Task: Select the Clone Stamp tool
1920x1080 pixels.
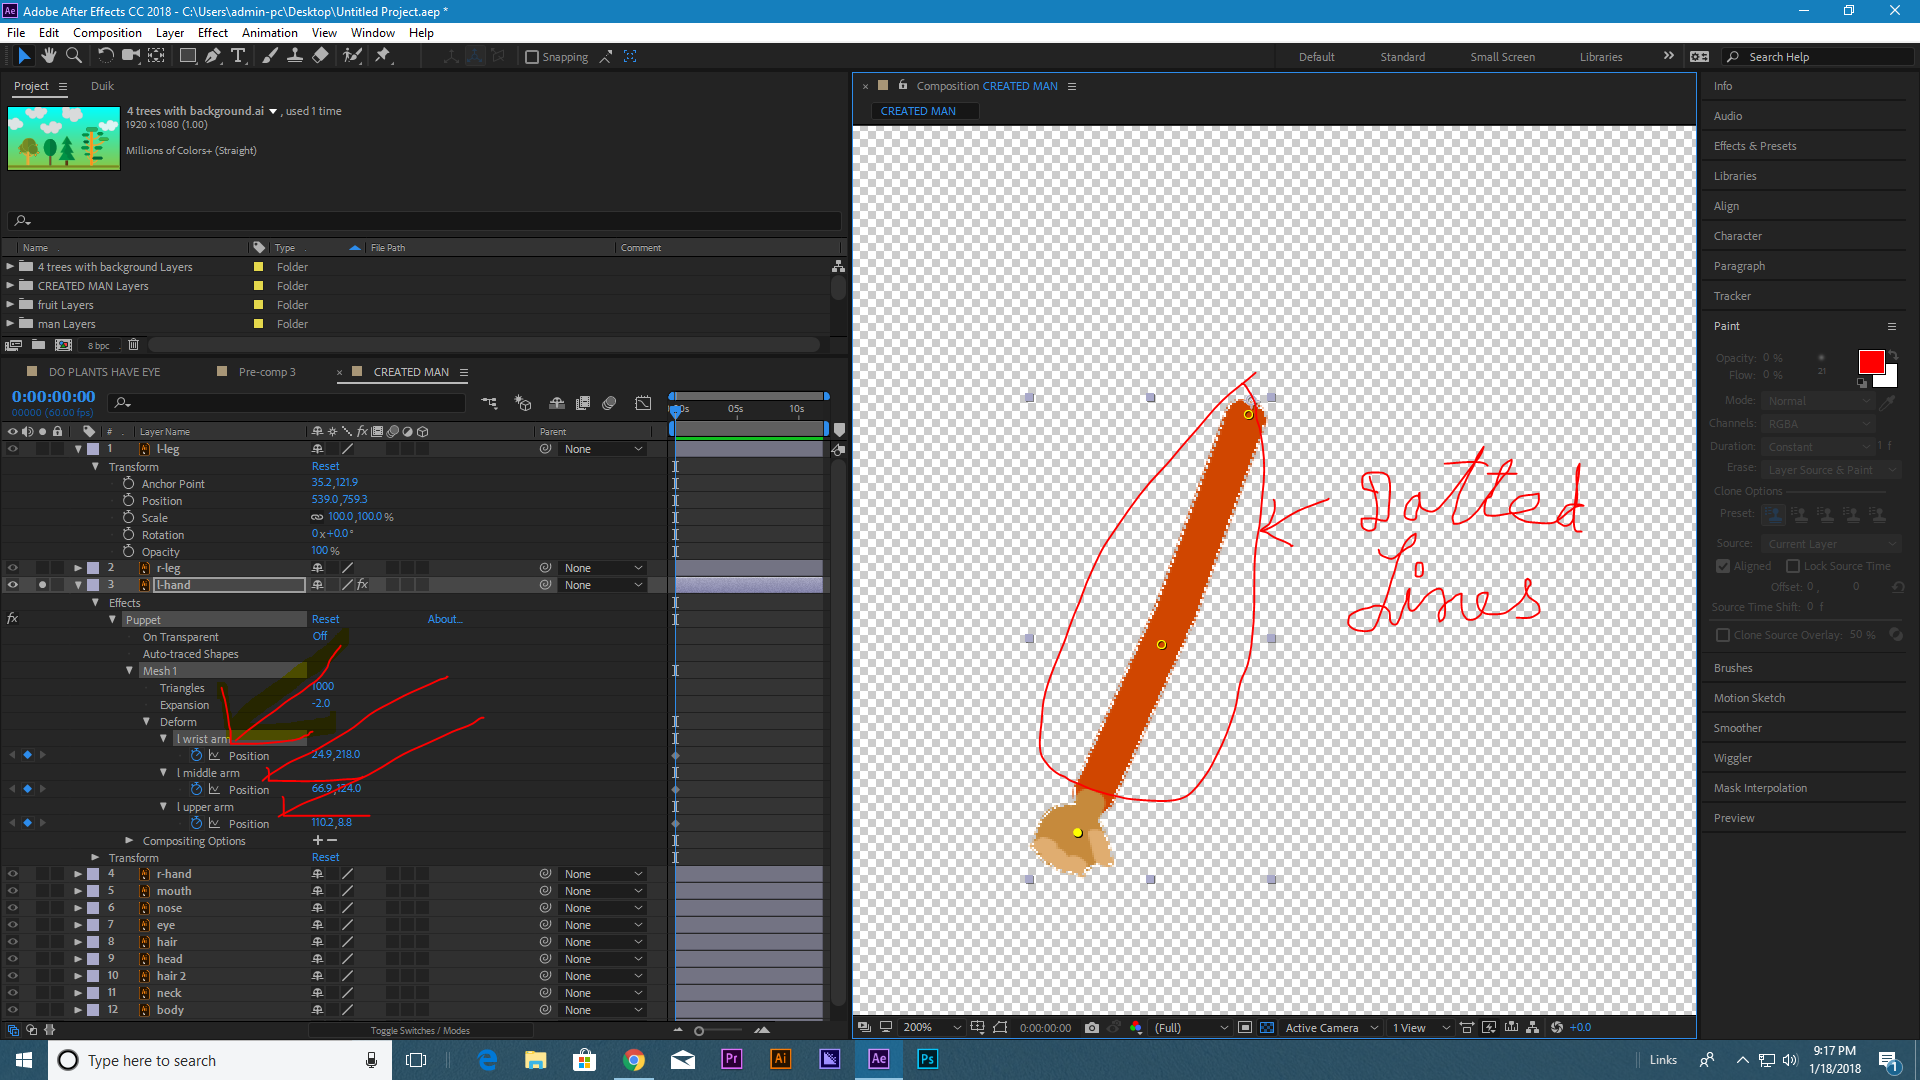Action: pyautogui.click(x=295, y=56)
